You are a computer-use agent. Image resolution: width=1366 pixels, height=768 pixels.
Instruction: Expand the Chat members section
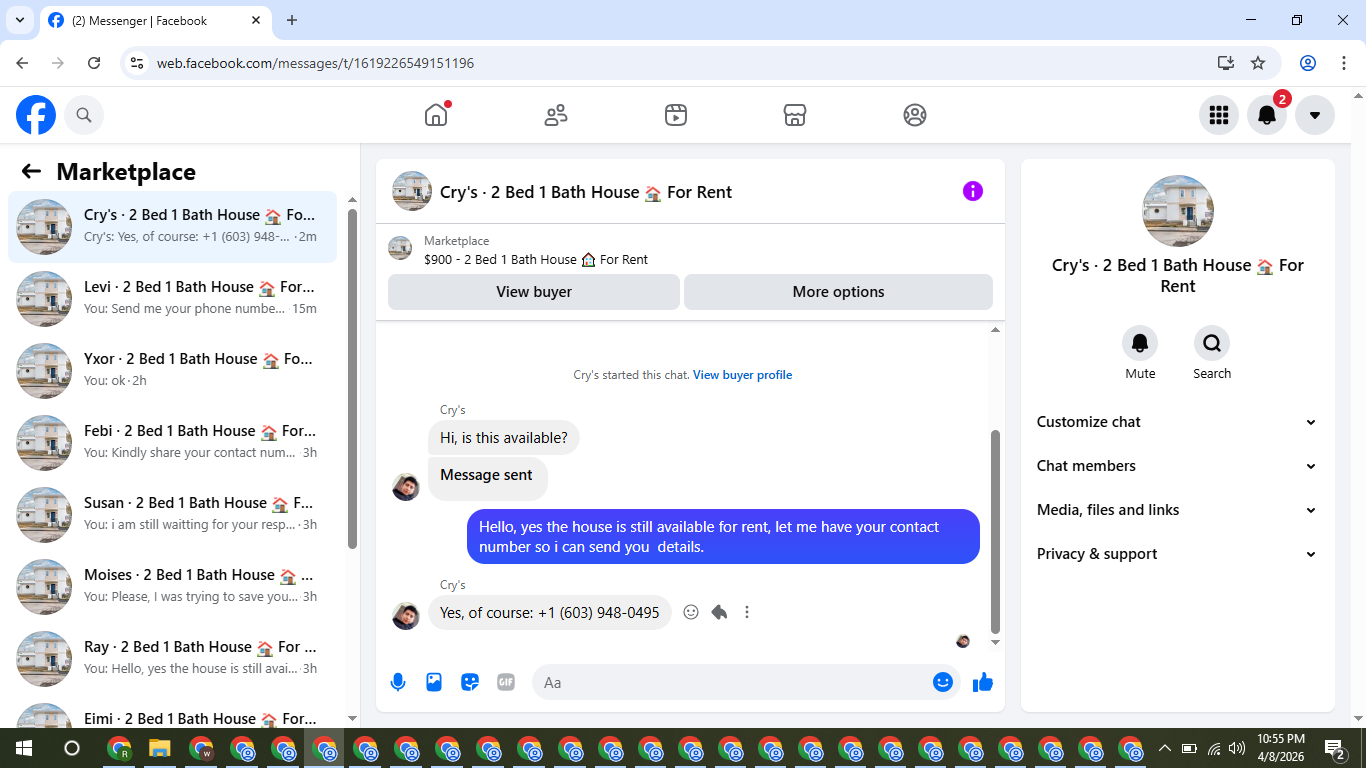pyautogui.click(x=1177, y=466)
